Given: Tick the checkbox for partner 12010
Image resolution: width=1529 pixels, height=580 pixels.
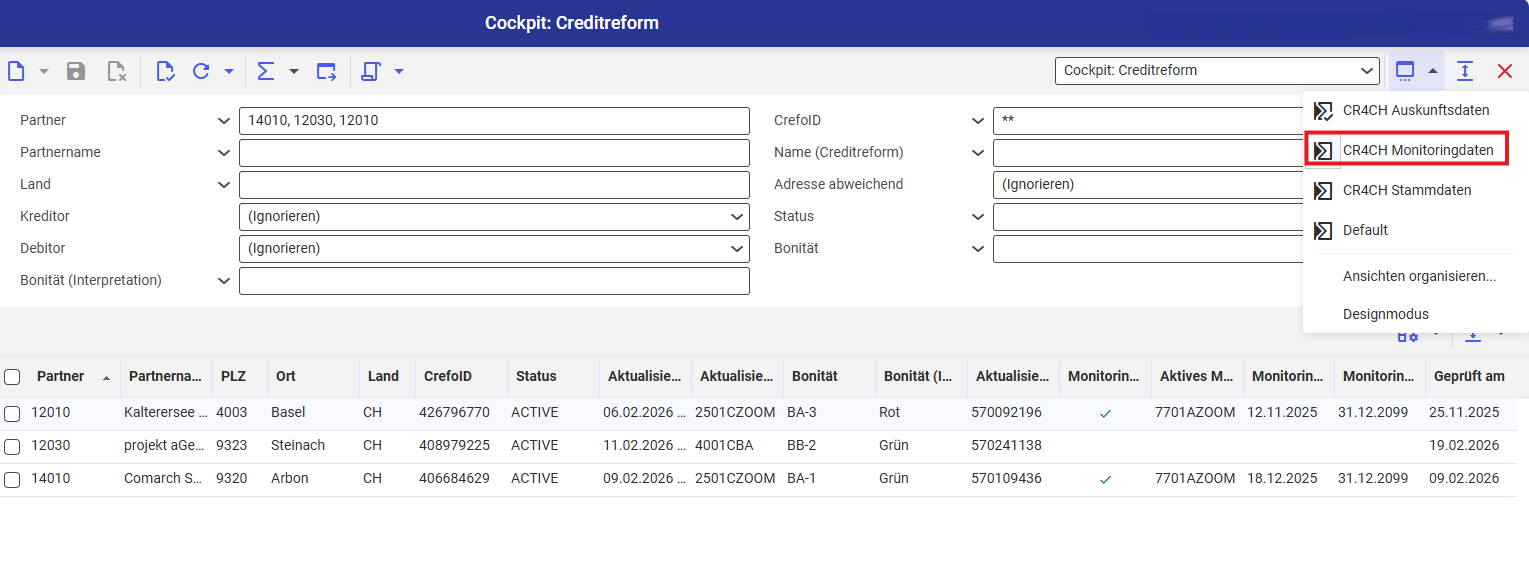Looking at the screenshot, I should point(12,413).
